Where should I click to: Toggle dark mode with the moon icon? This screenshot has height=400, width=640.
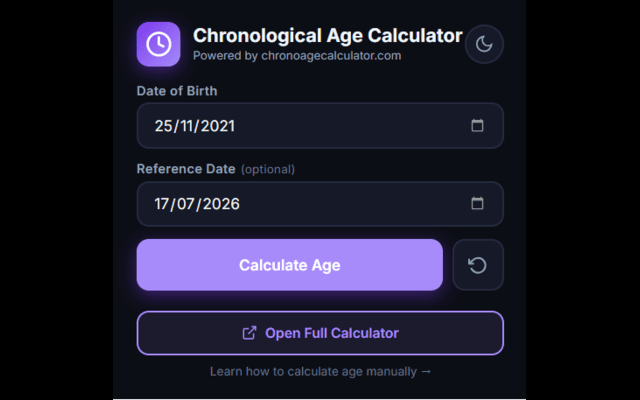click(x=484, y=44)
